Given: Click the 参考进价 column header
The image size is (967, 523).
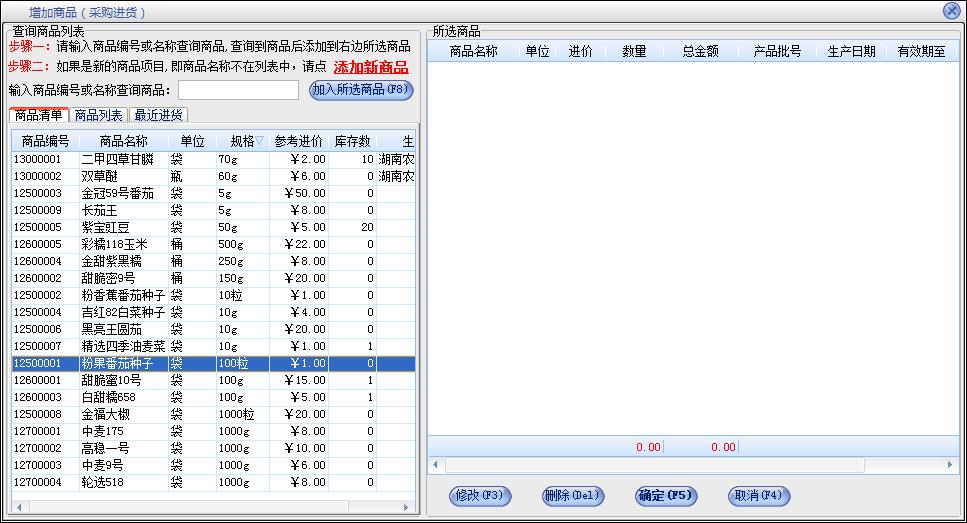Looking at the screenshot, I should click(299, 141).
